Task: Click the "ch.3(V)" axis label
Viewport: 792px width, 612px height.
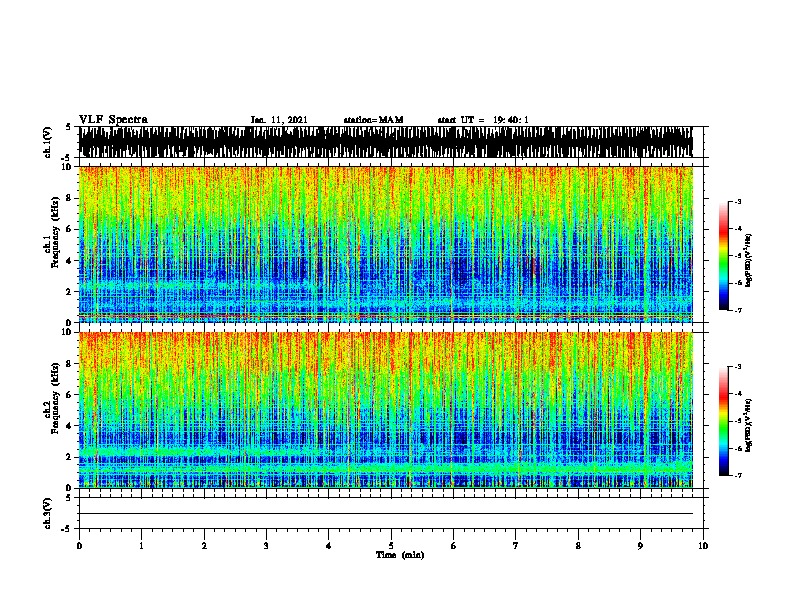Action: point(48,513)
